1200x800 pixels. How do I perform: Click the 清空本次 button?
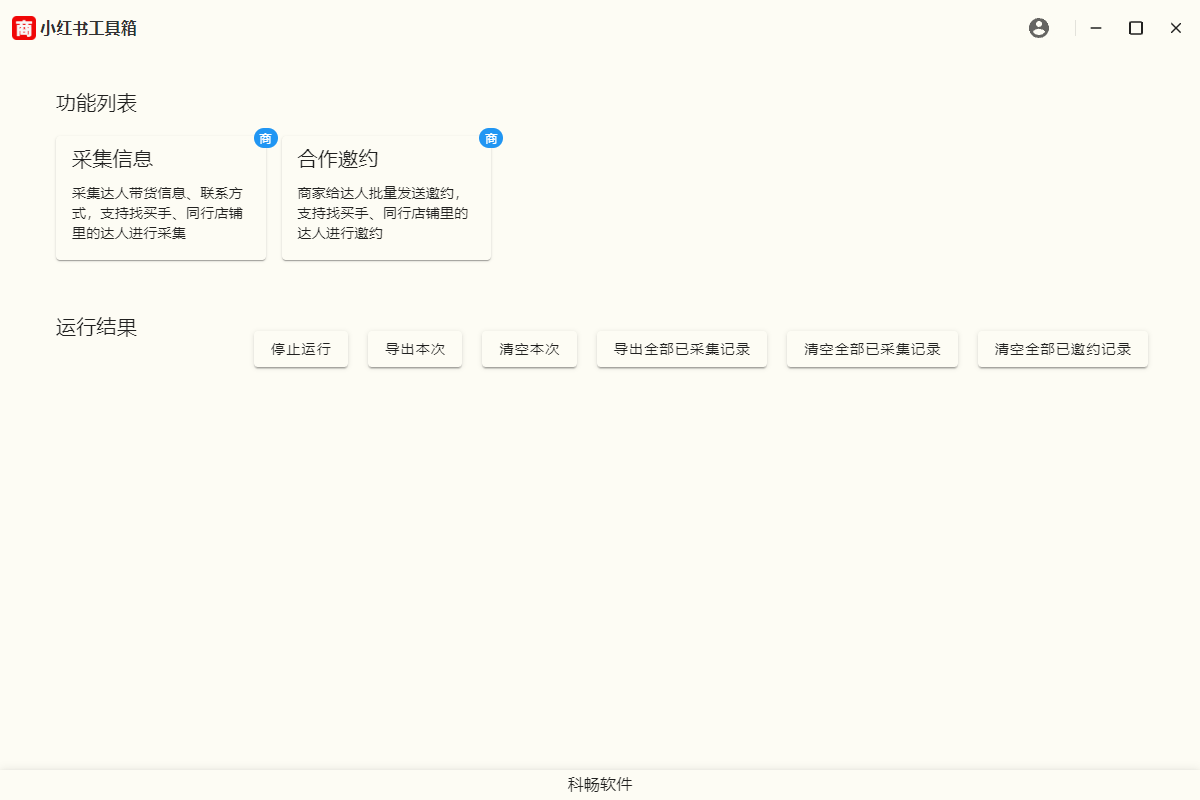529,349
